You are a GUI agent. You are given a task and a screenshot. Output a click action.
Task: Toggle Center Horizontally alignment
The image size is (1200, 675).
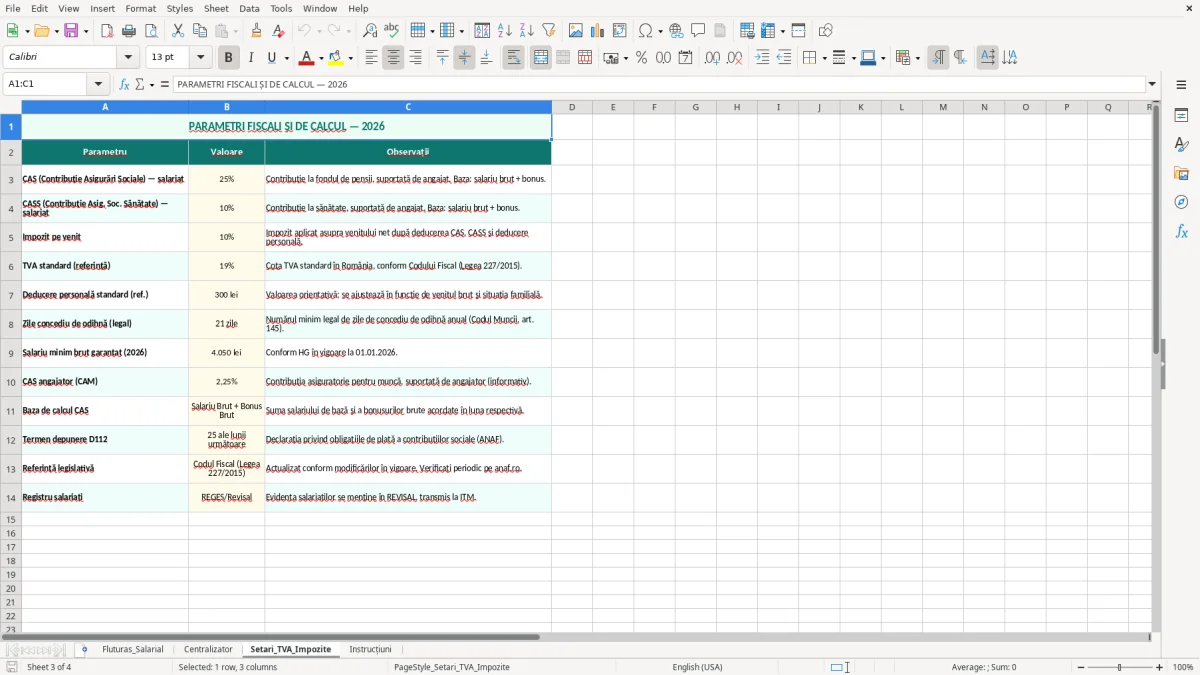[x=393, y=58]
